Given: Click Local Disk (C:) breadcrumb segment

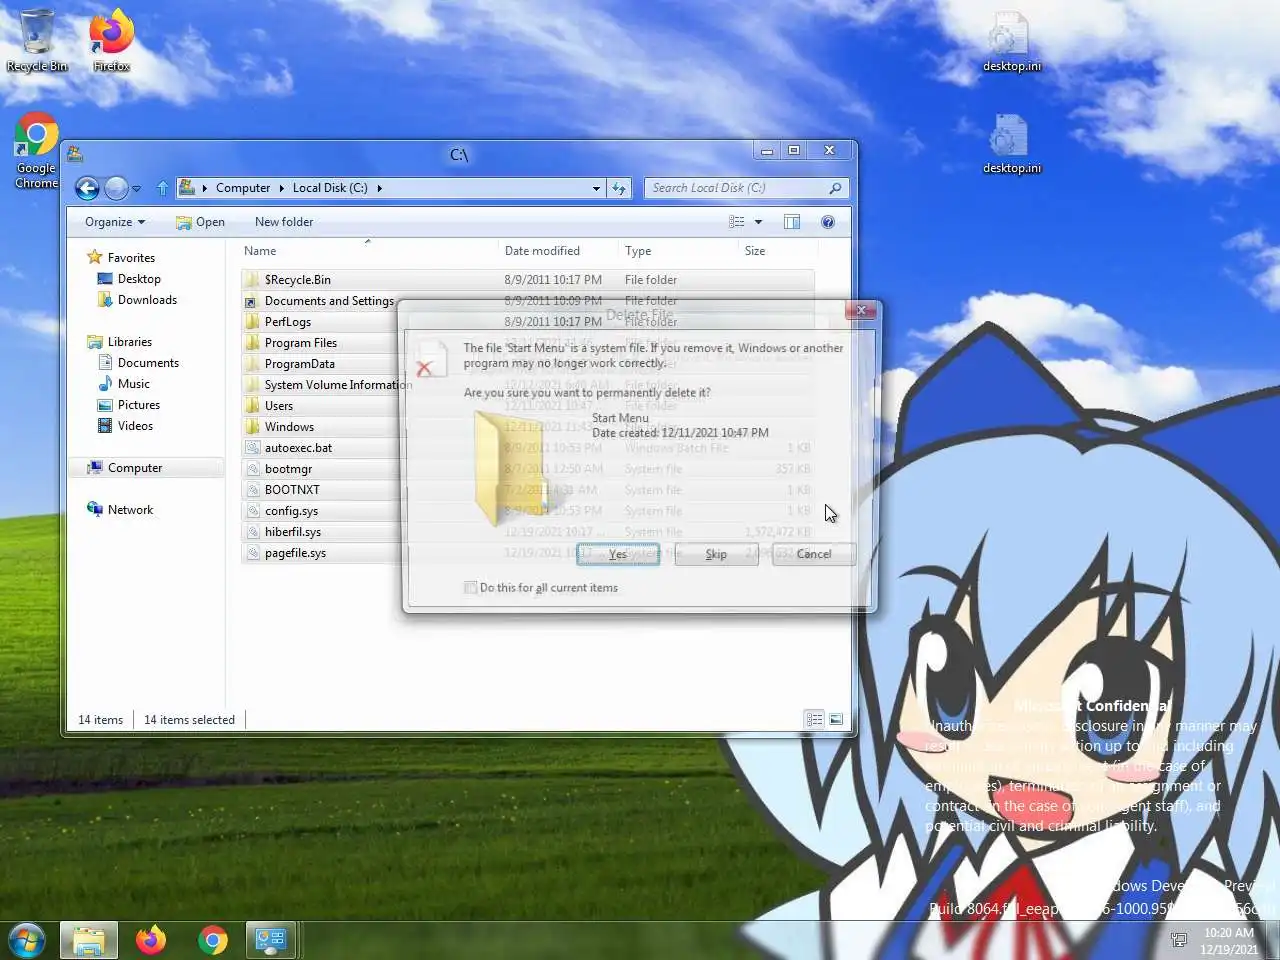Looking at the screenshot, I should (x=330, y=188).
